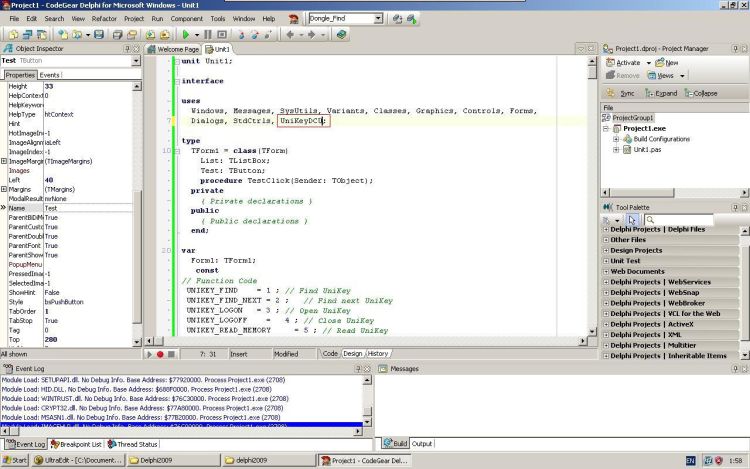
Task: Open the Run button dropdown arrow
Action: click(197, 35)
